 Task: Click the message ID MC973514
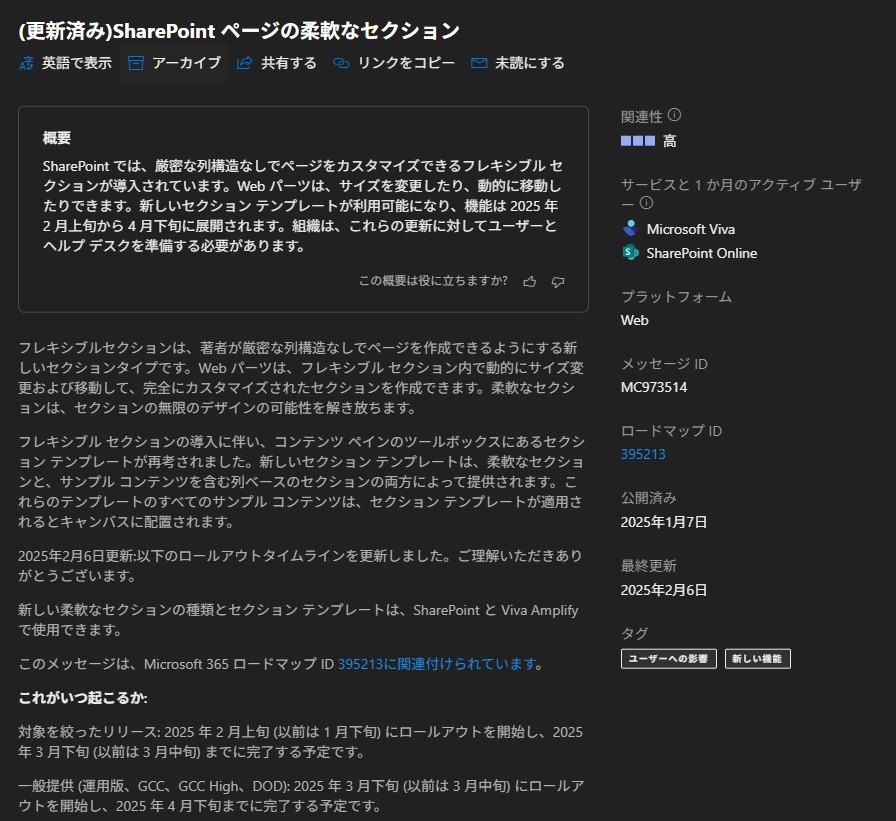point(654,387)
